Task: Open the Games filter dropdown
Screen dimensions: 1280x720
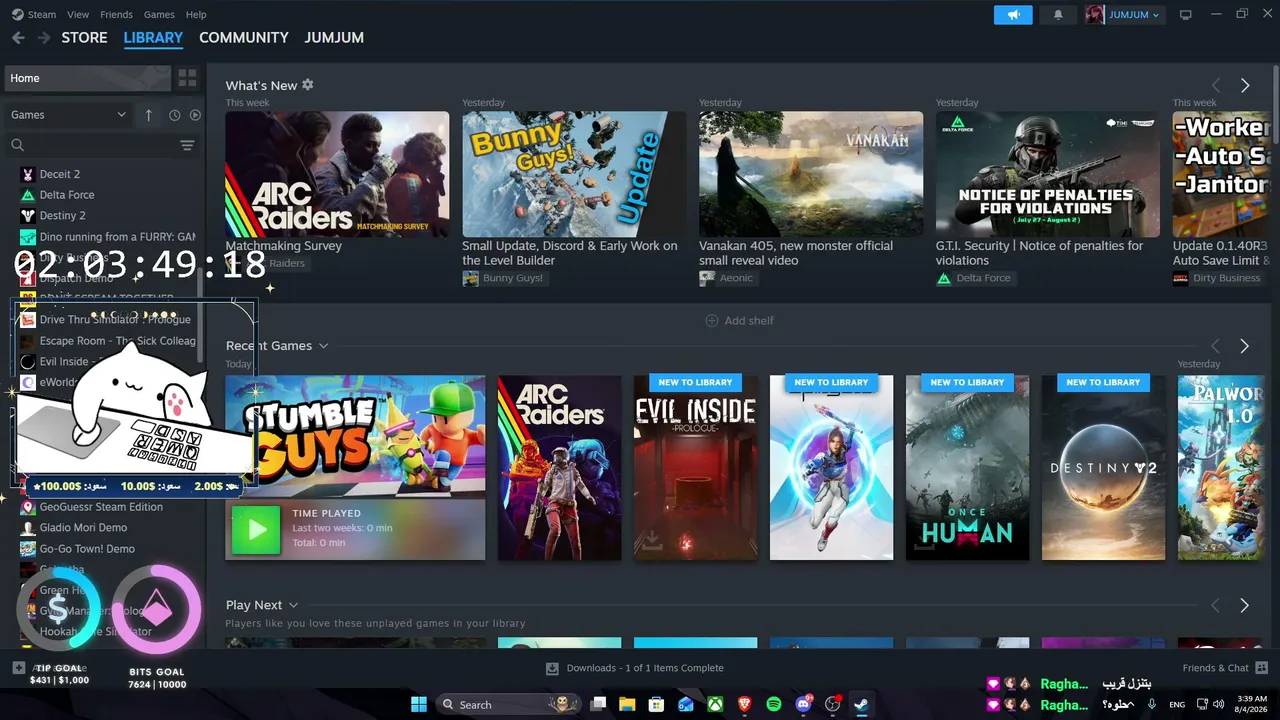Action: [68, 115]
